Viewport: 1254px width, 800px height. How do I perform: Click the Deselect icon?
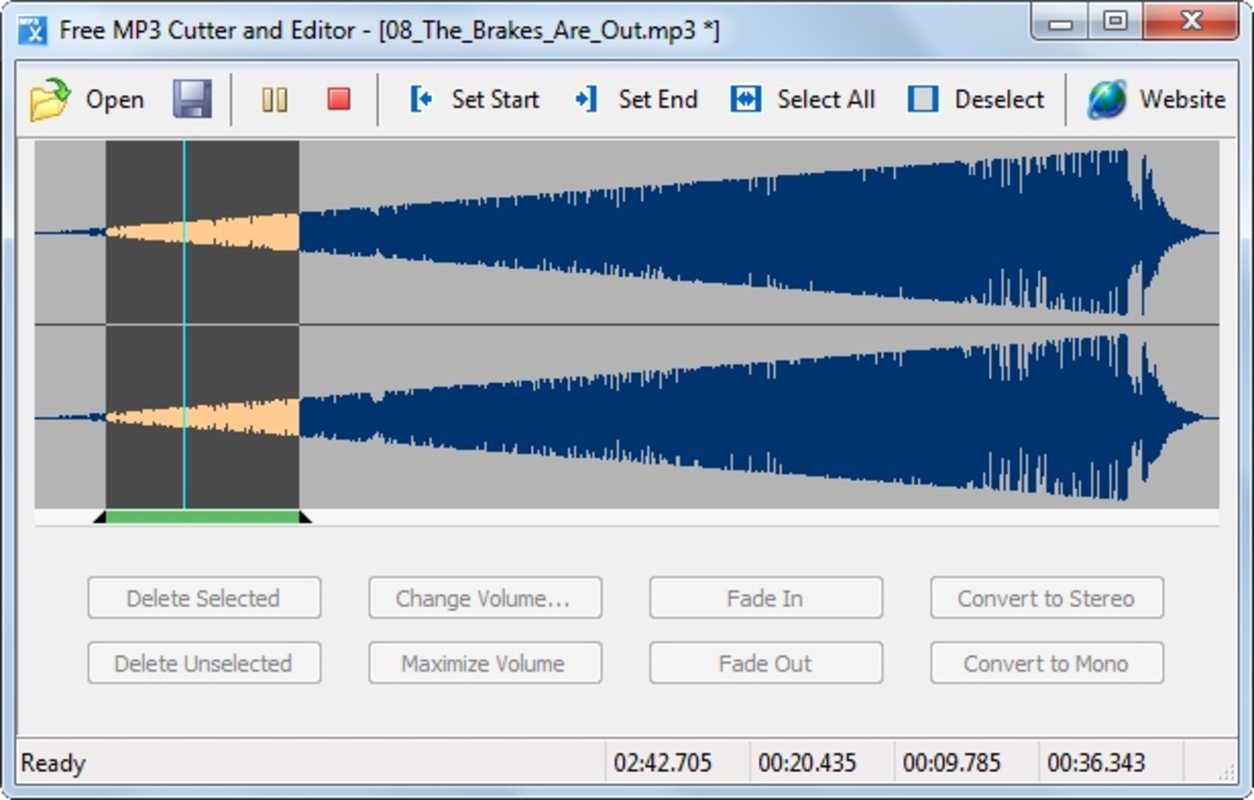922,99
